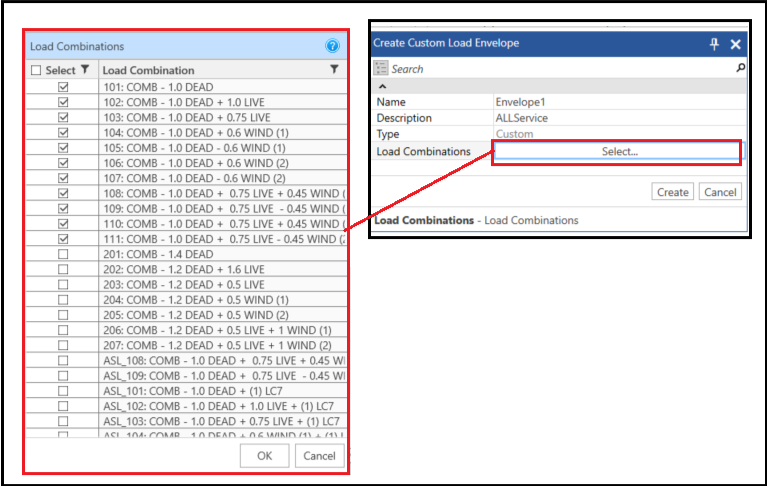This screenshot has height=486, width=767.
Task: Click the Load Combination column header
Action: pyautogui.click(x=148, y=70)
